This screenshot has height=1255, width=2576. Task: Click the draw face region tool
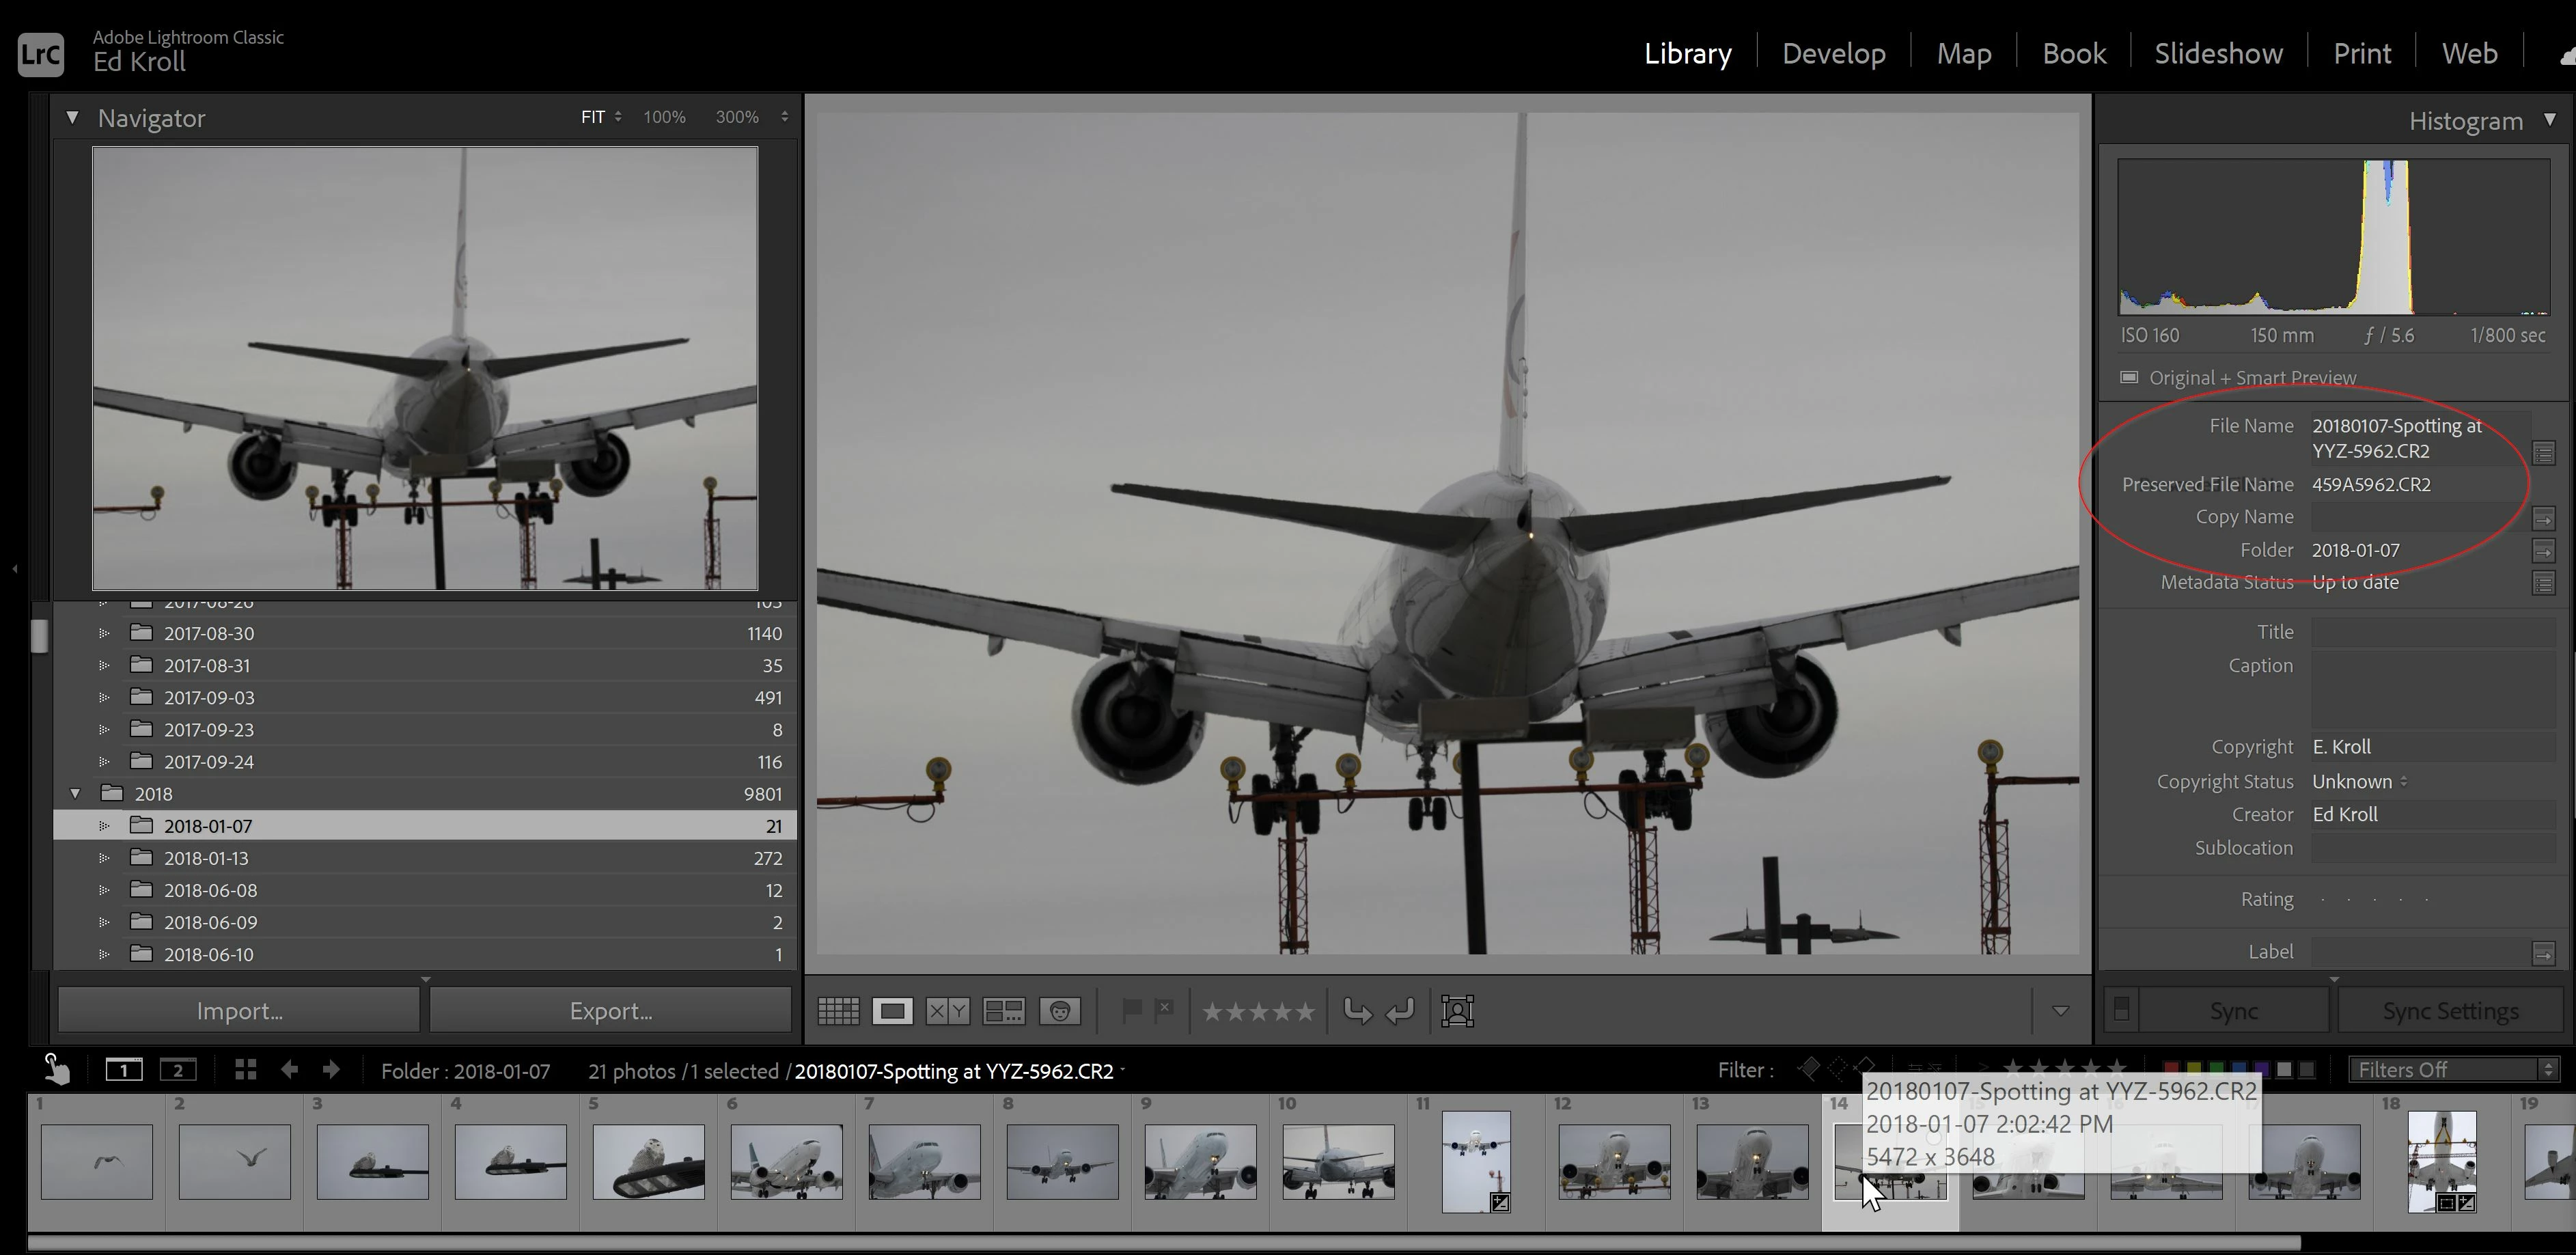pyautogui.click(x=1457, y=1011)
